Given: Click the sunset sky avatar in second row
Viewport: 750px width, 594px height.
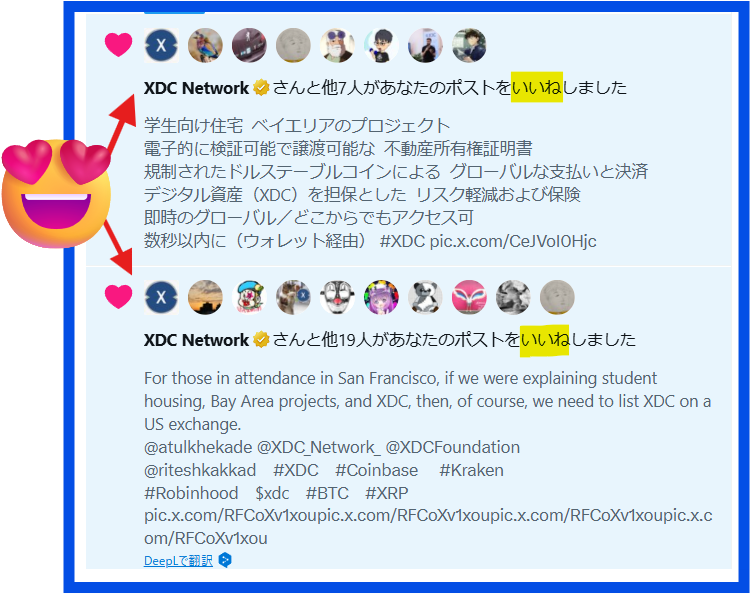Looking at the screenshot, I should [x=205, y=297].
